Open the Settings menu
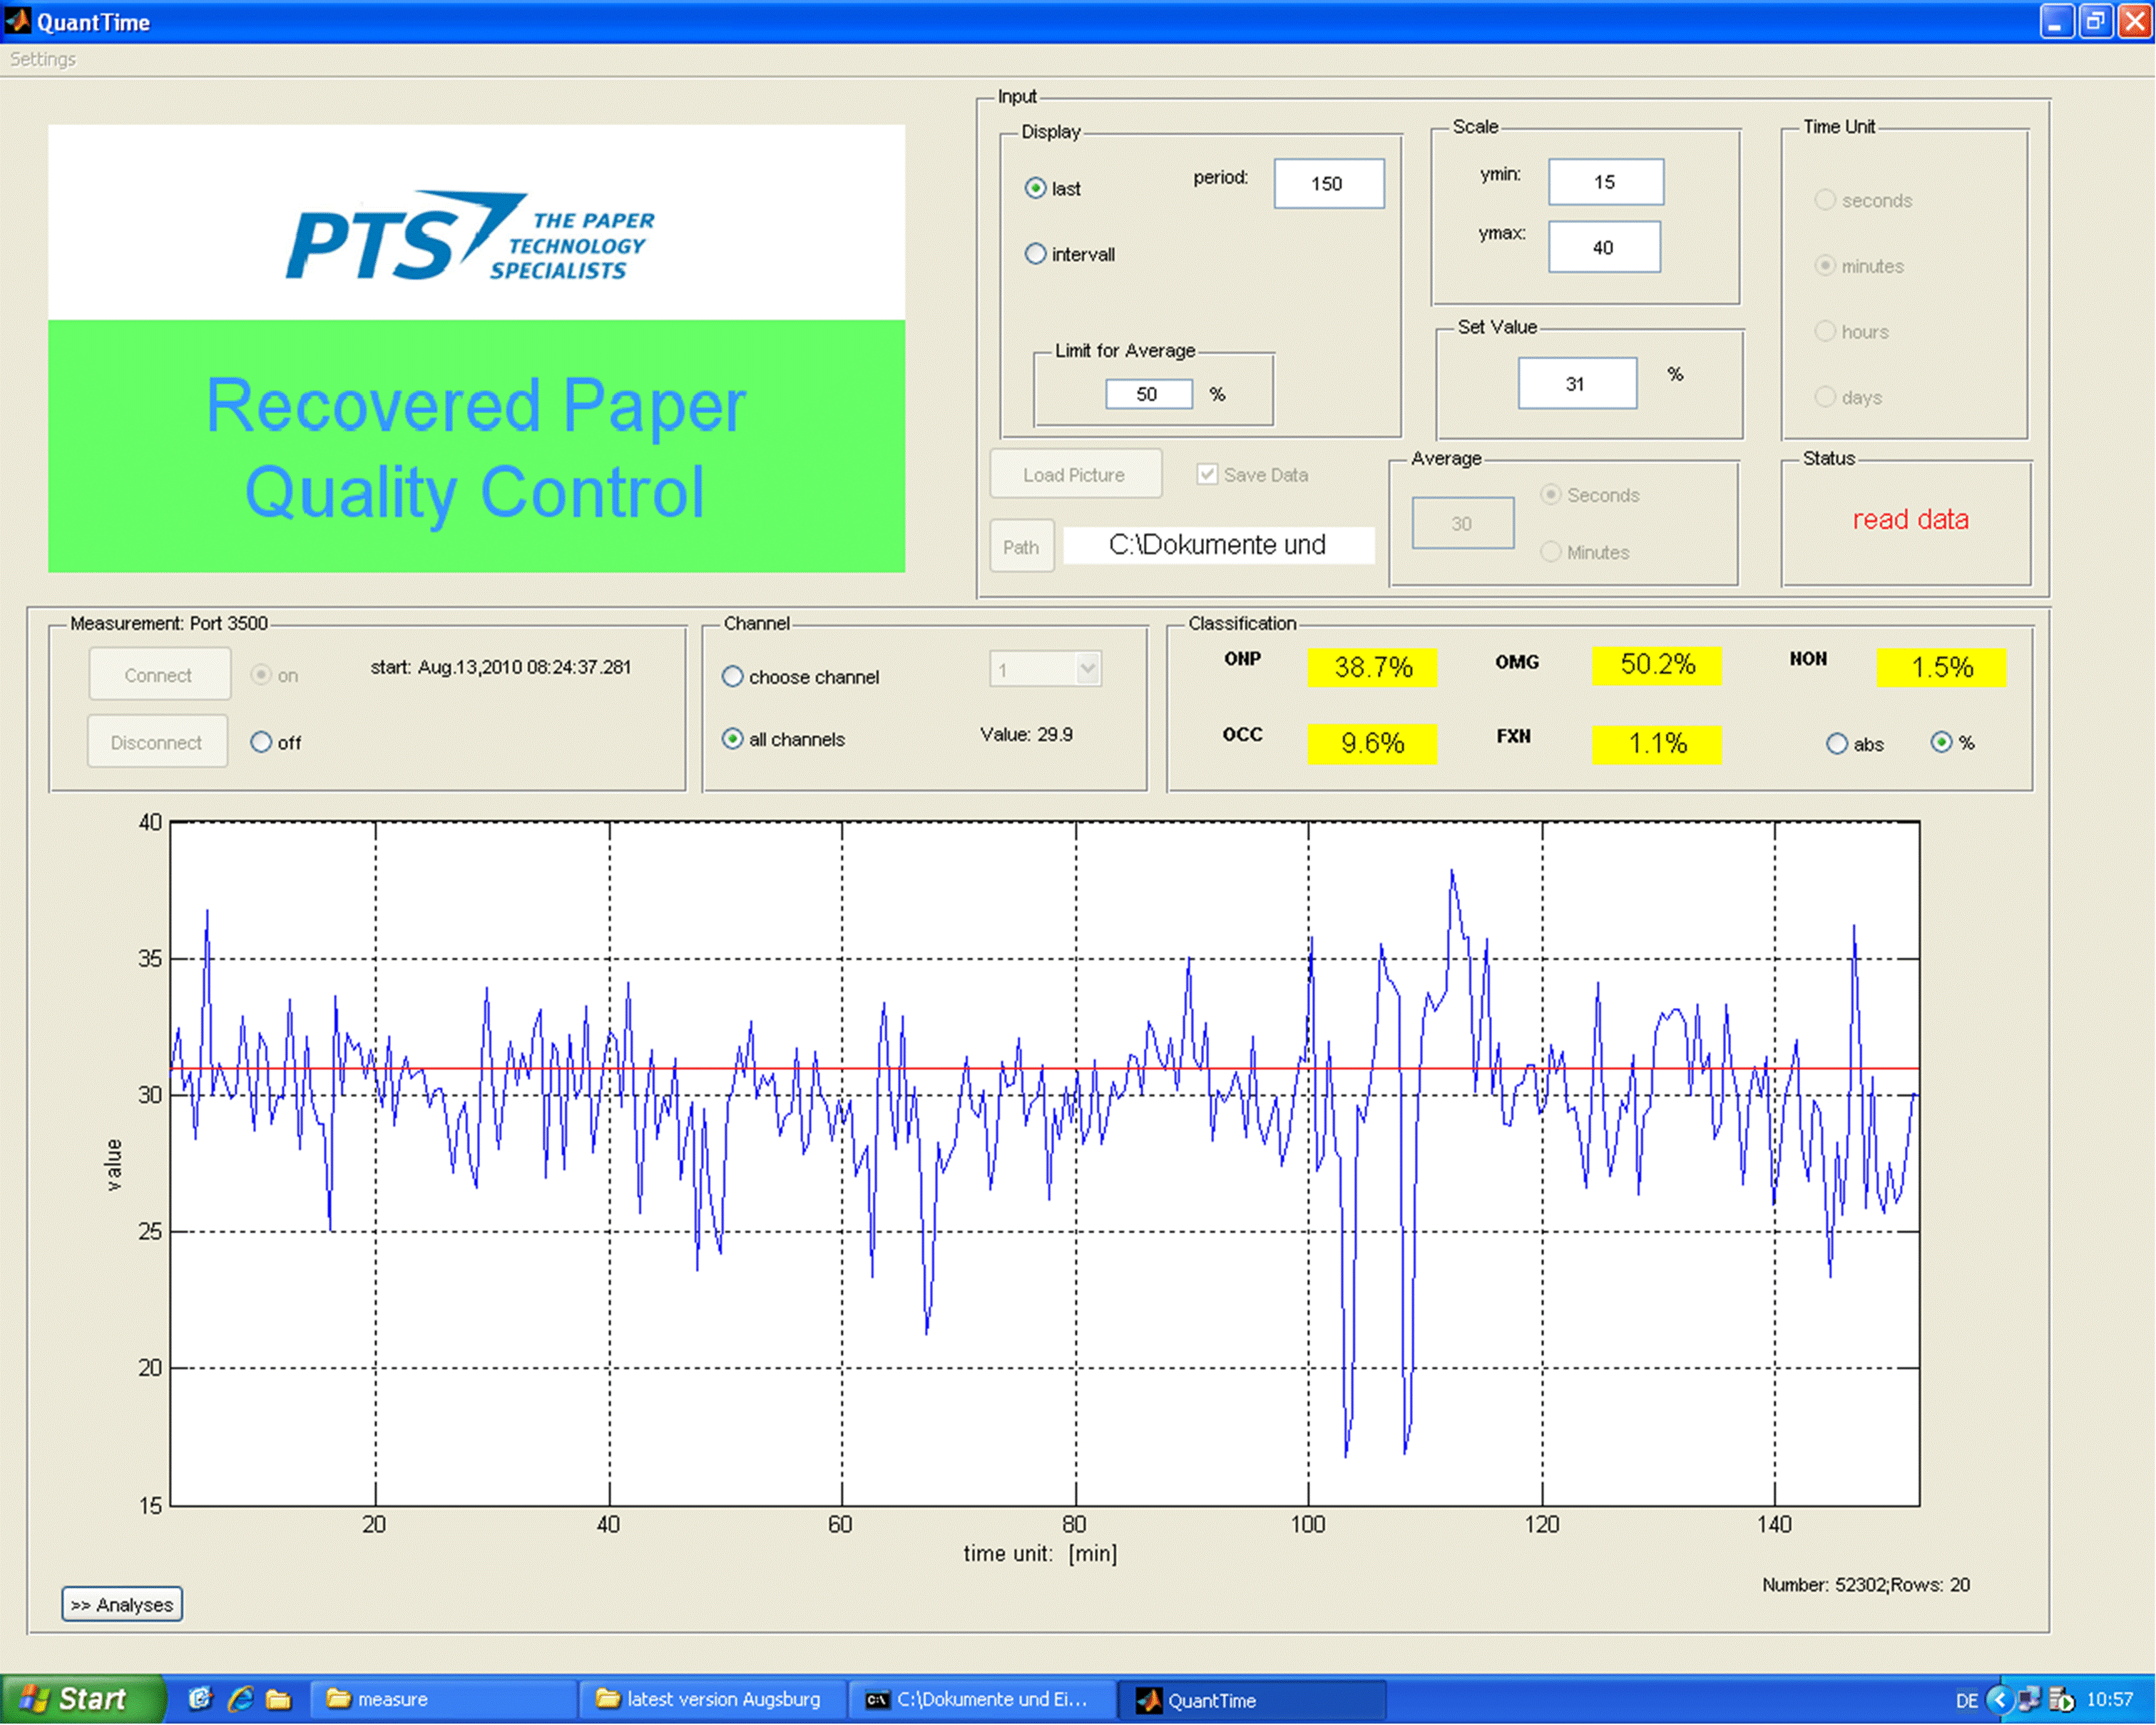Screen dimensions: 2156x1725 43,59
